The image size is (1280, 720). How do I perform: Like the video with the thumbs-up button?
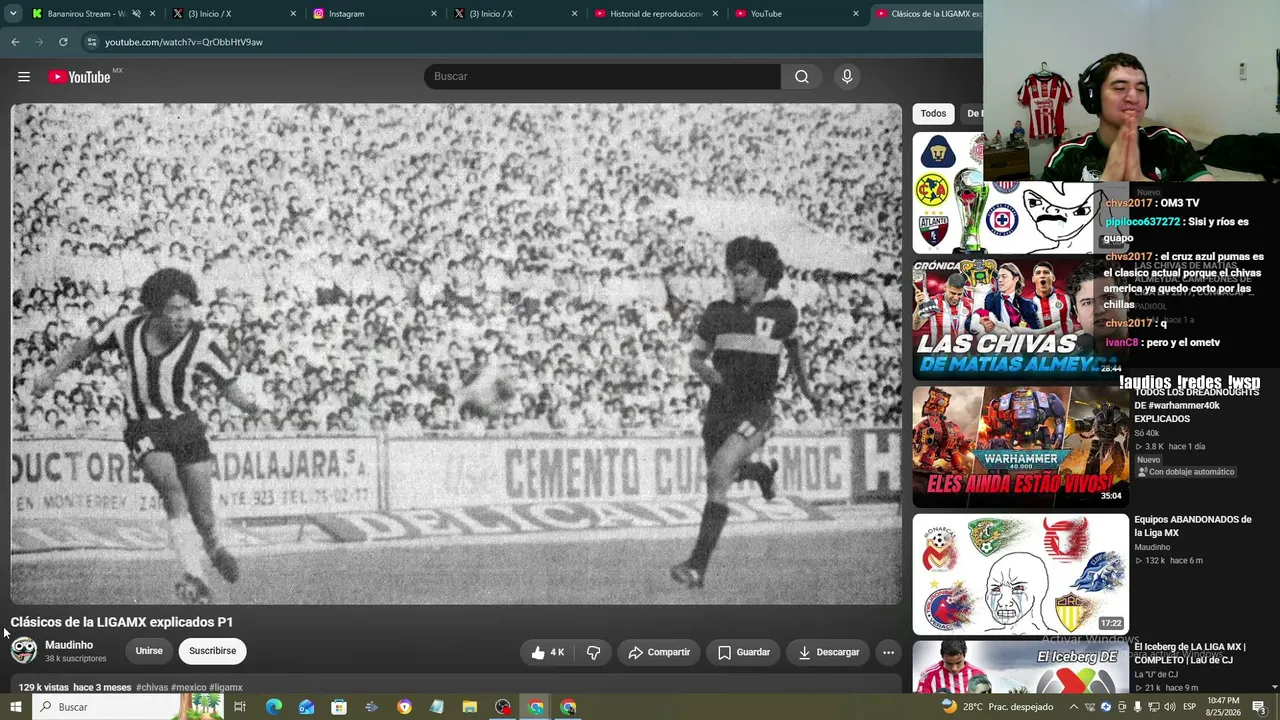(548, 652)
